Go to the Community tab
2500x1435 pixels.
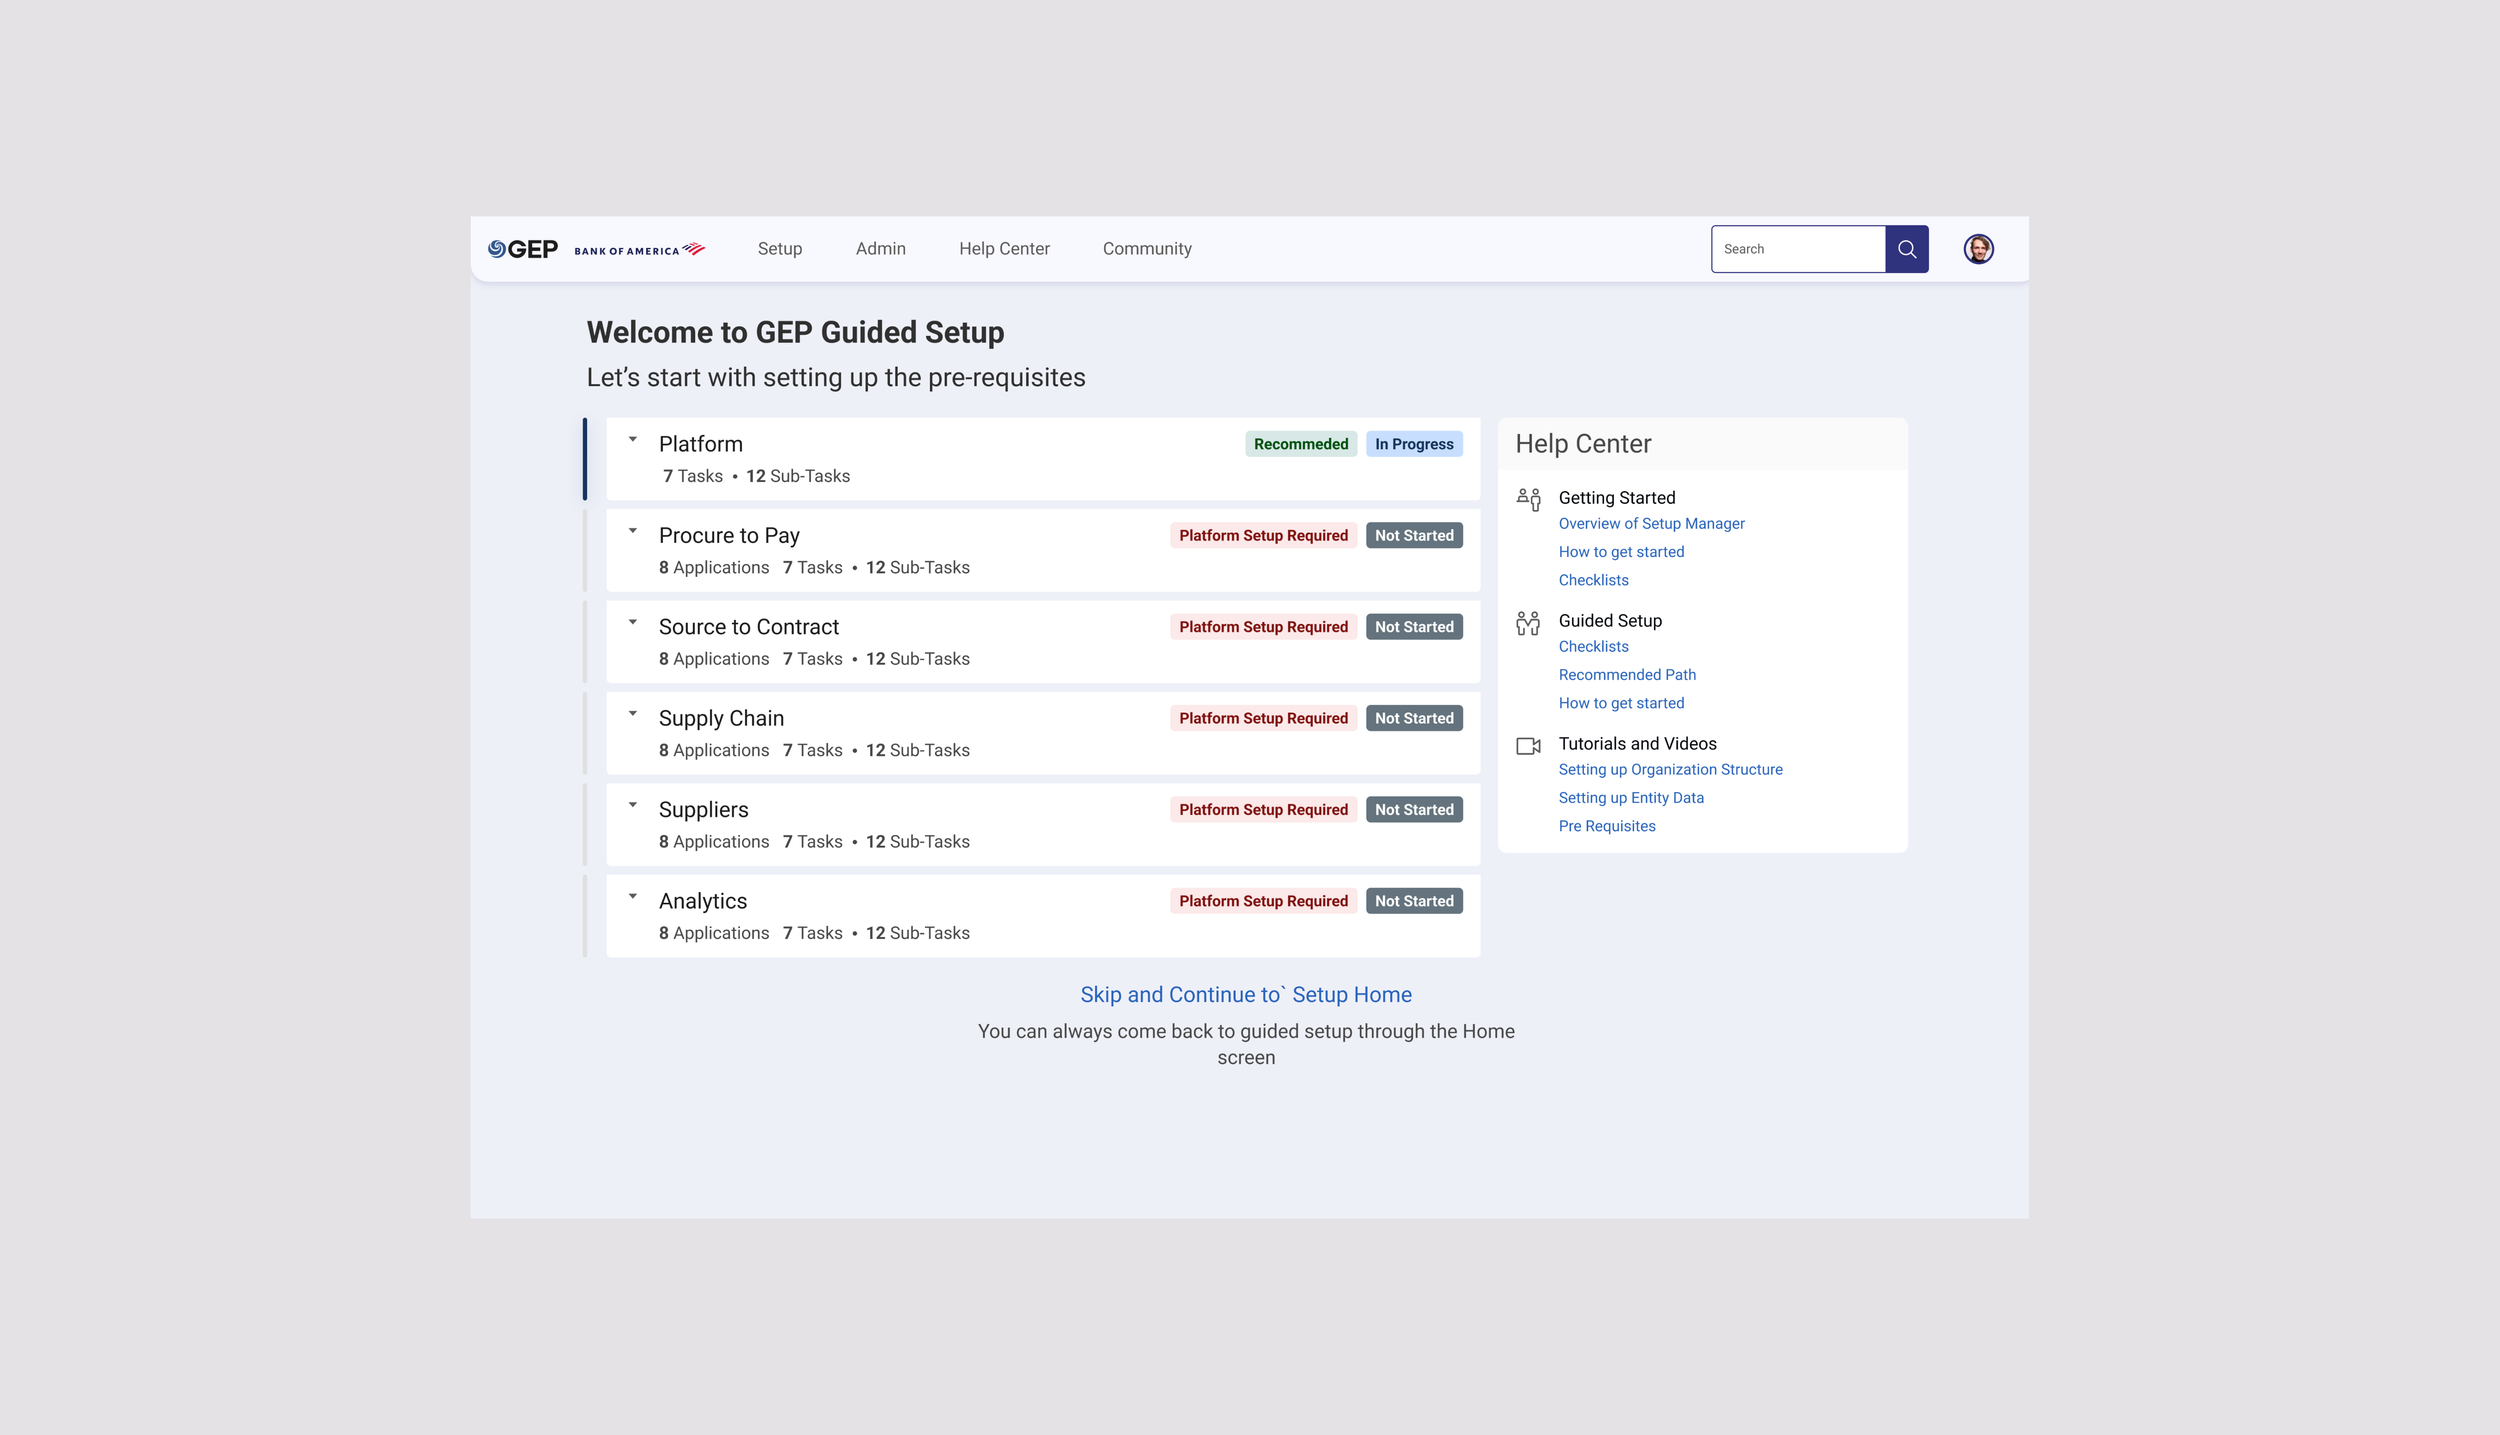coord(1146,249)
